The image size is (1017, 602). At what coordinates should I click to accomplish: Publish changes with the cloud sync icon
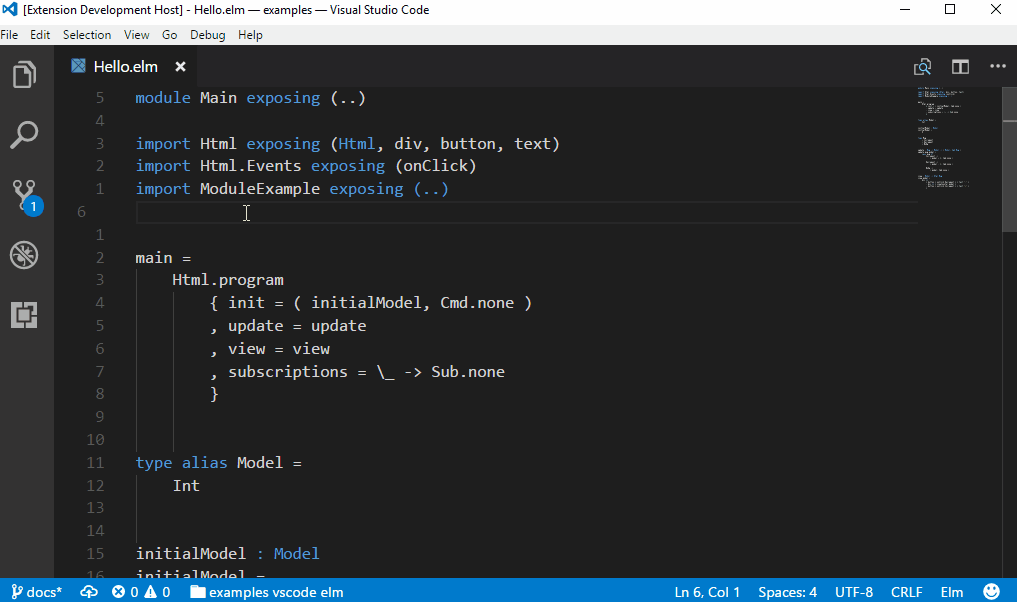89,592
